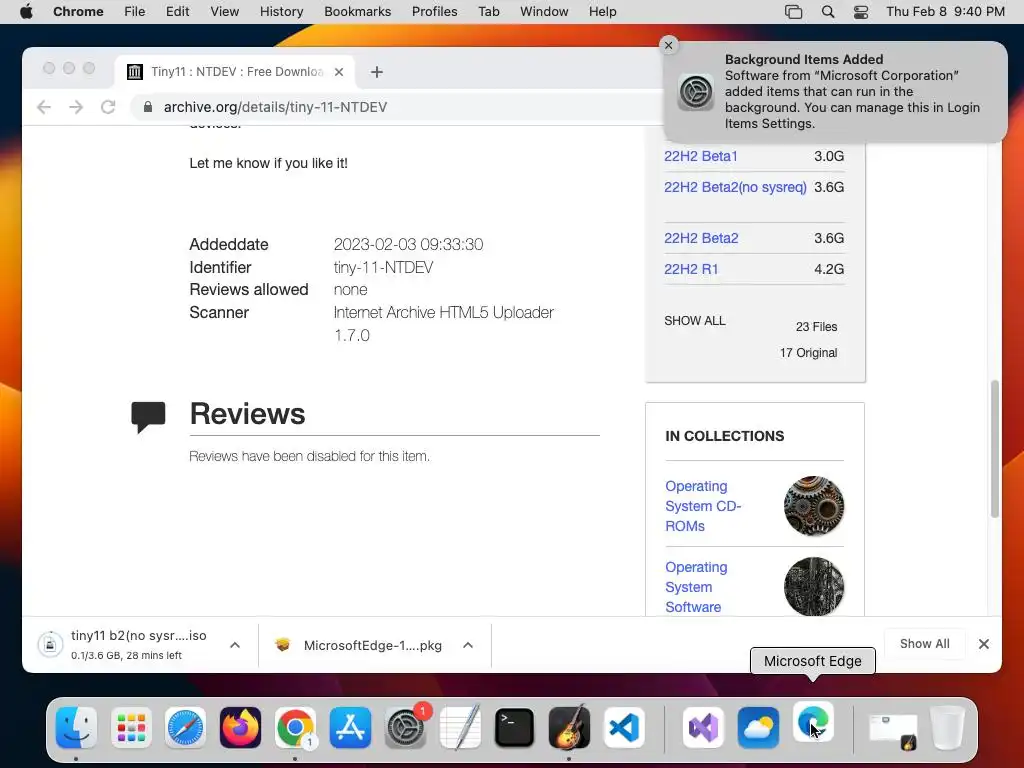Go forward in Chrome
The width and height of the screenshot is (1024, 768).
pos(76,107)
